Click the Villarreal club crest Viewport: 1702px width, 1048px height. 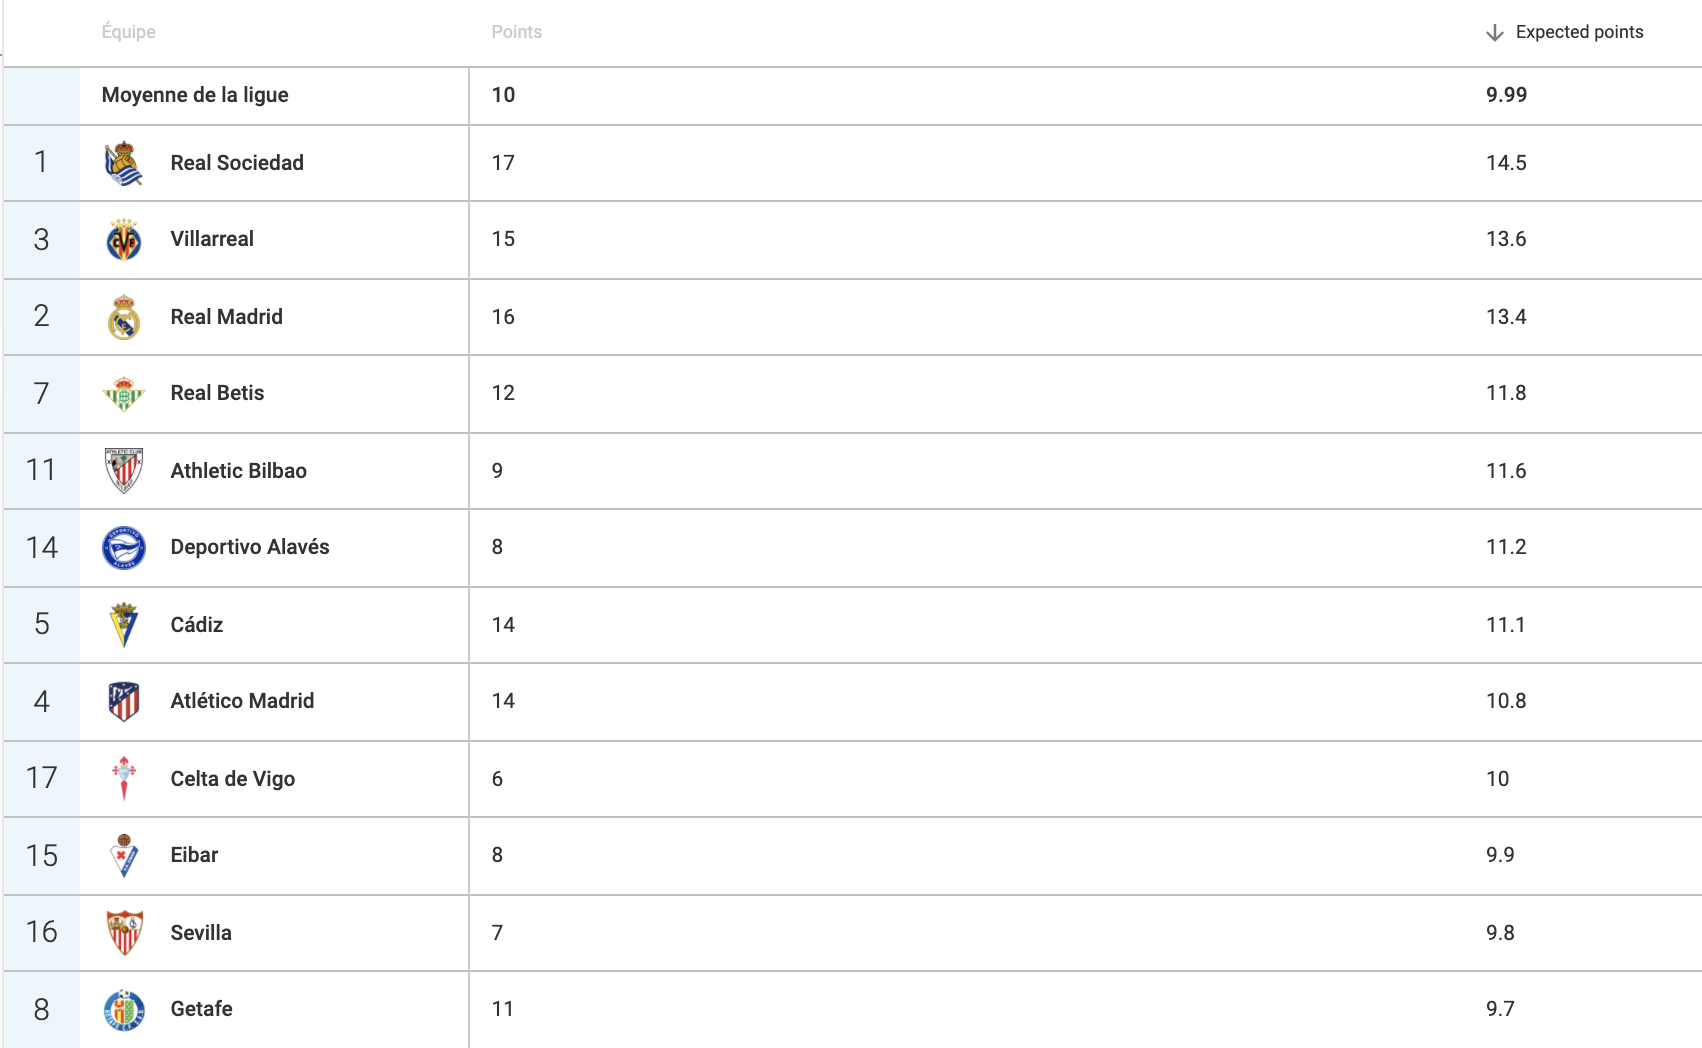[x=124, y=240]
